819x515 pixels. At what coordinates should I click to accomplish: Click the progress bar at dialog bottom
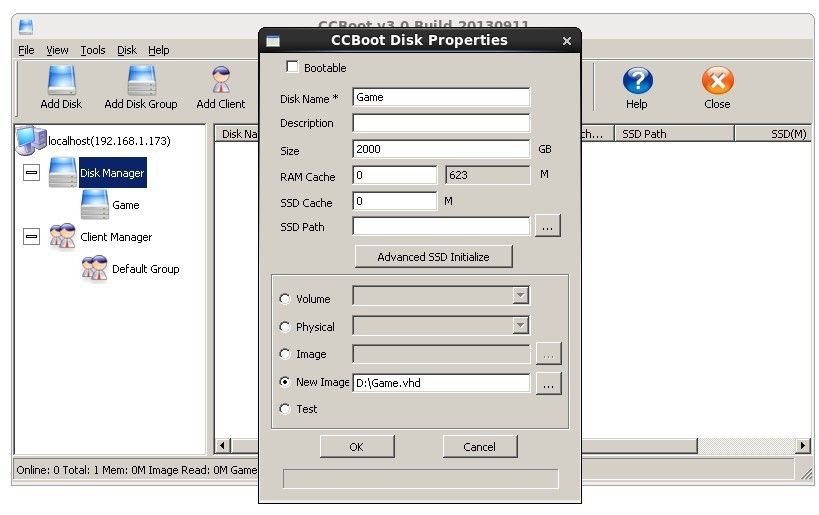pos(420,478)
